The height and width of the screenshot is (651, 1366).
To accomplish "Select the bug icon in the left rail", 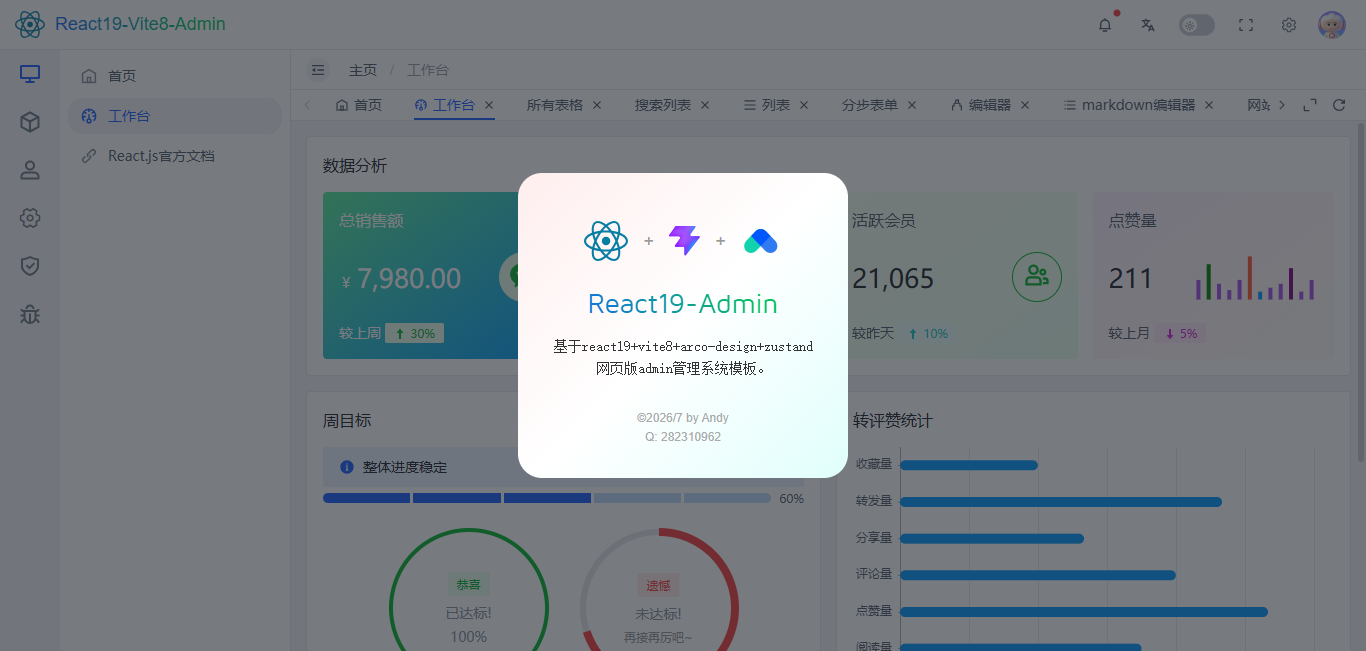I will [x=30, y=314].
